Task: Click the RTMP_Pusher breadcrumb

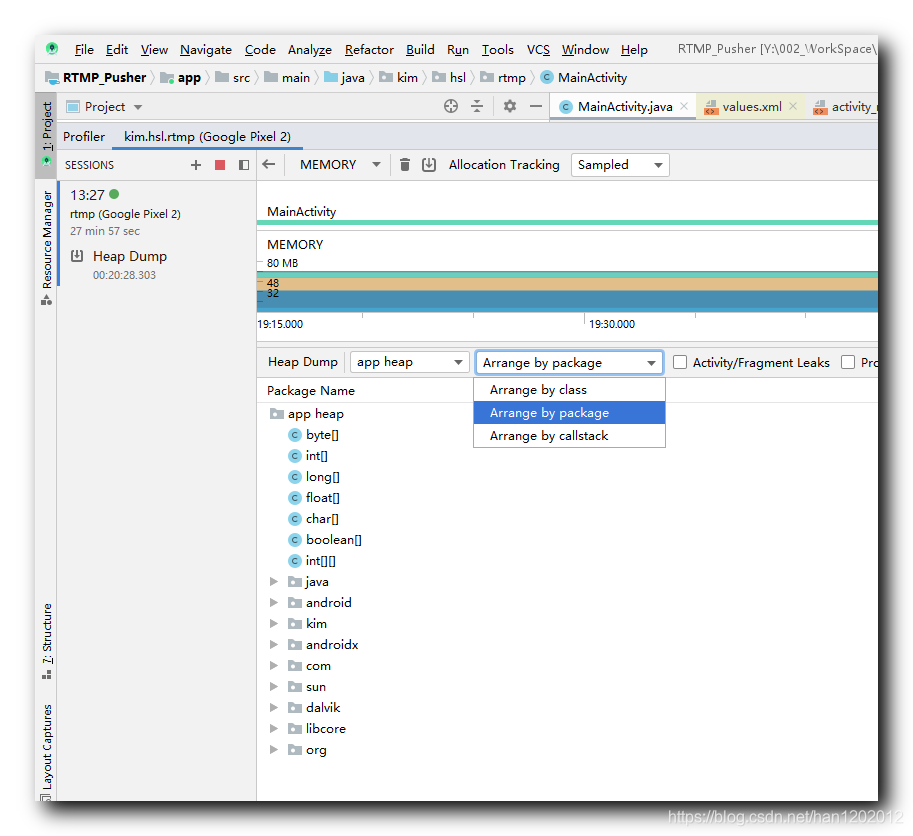Action: click(97, 77)
